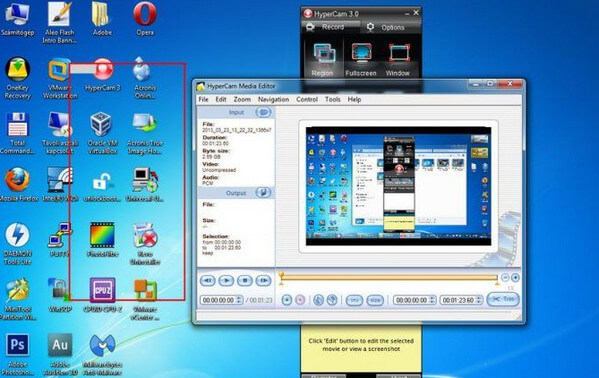Launch Malwarebytes Anti-Malware icon
599x378 pixels.
click(102, 354)
